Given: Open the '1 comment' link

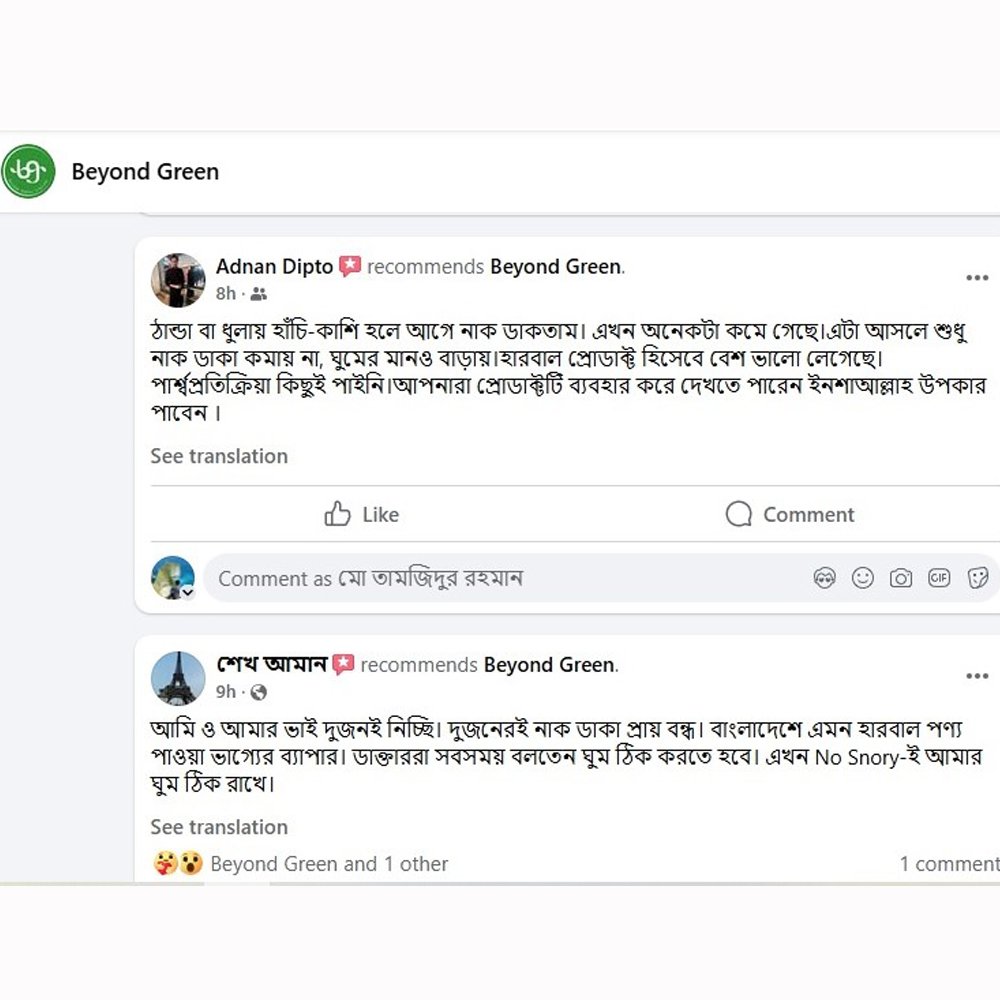Looking at the screenshot, I should click(948, 864).
